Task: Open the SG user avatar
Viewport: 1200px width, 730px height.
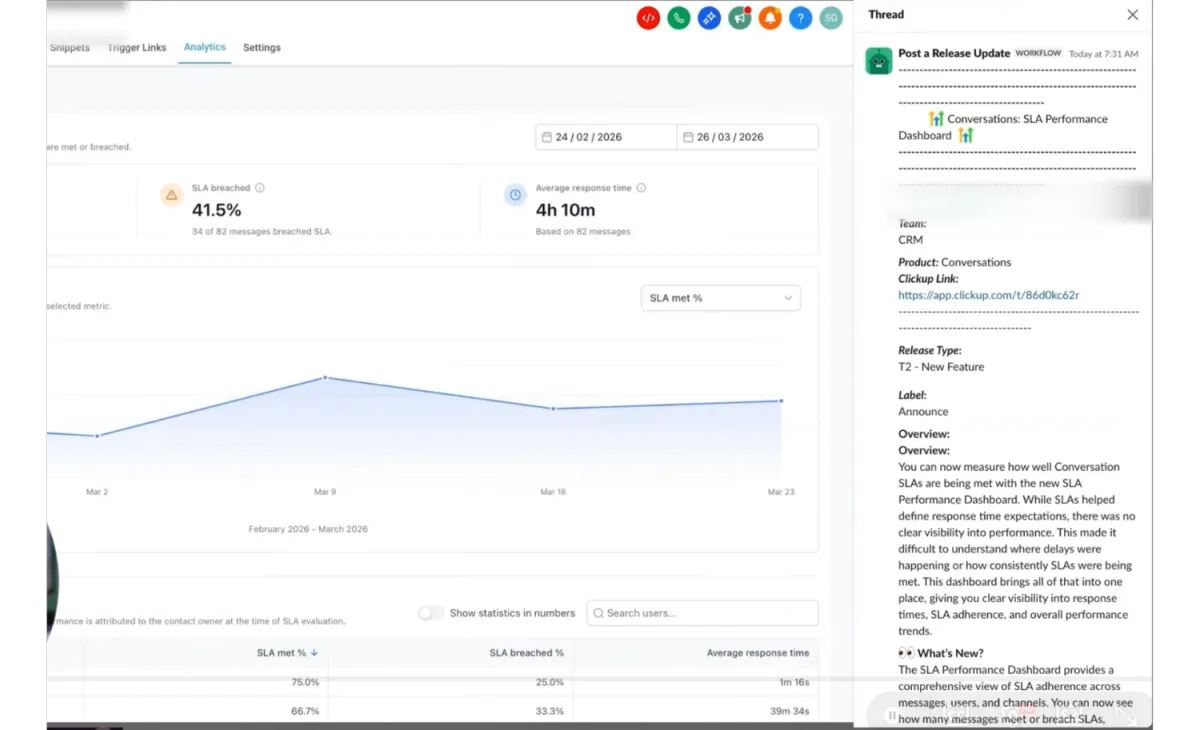Action: 830,18
